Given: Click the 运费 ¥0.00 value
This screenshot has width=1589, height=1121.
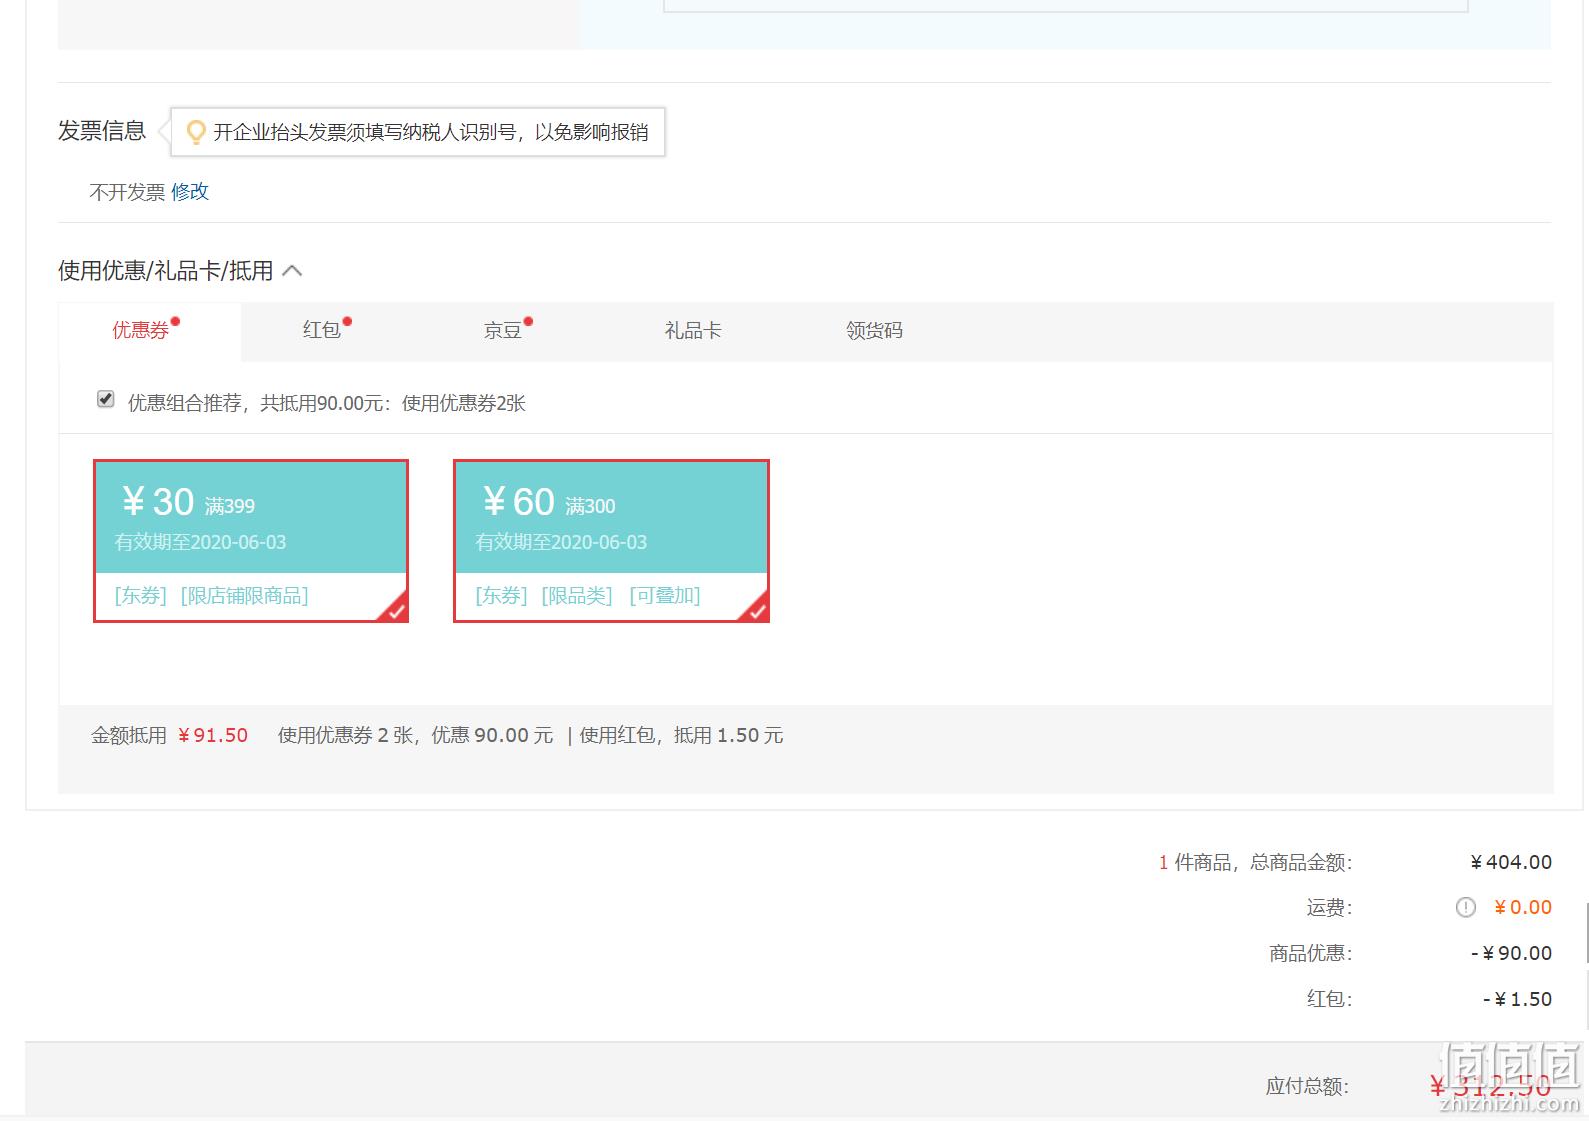Looking at the screenshot, I should coord(1523,908).
